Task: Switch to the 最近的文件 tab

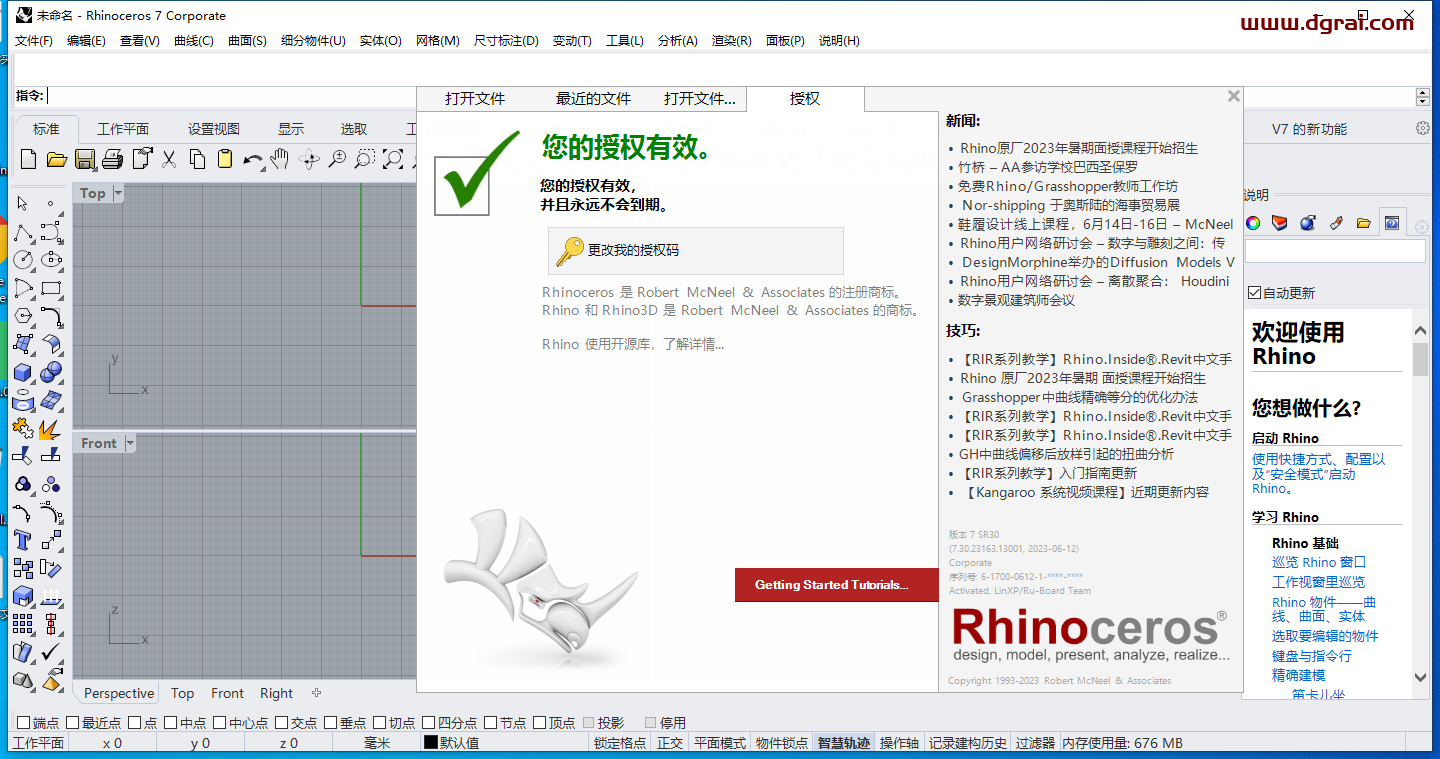Action: pos(594,99)
